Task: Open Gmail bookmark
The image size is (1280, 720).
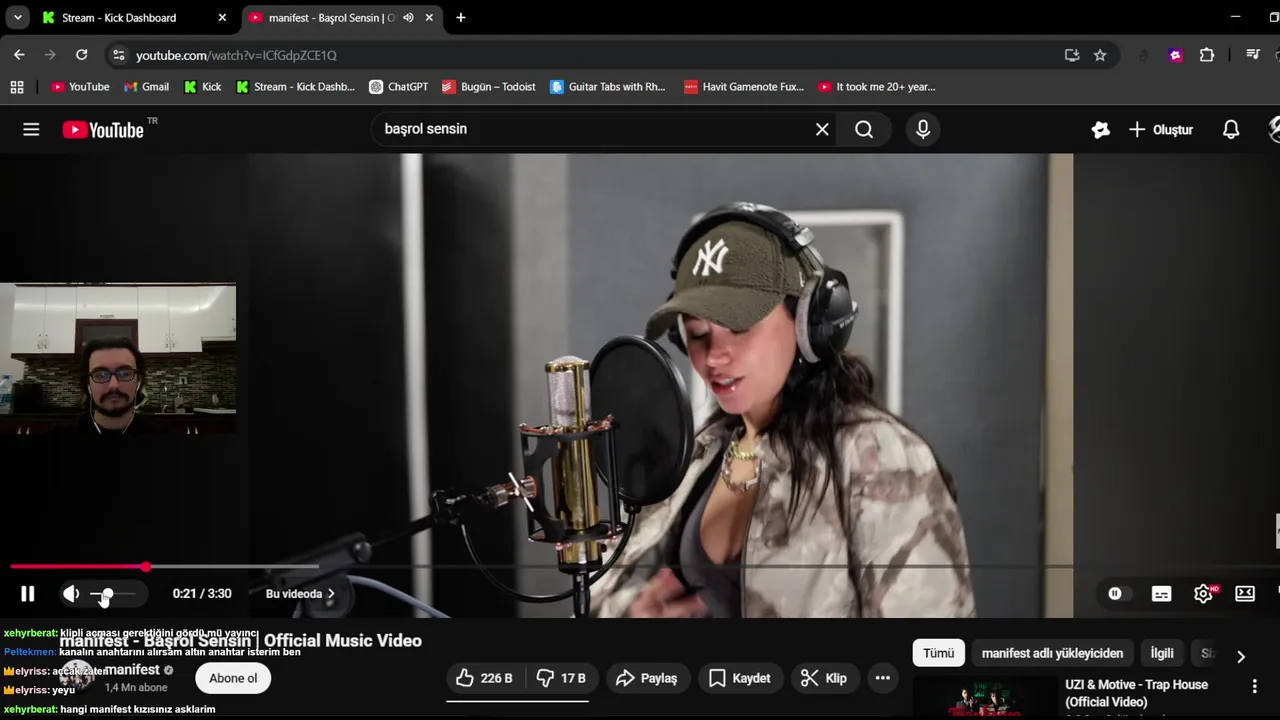Action: 146,87
